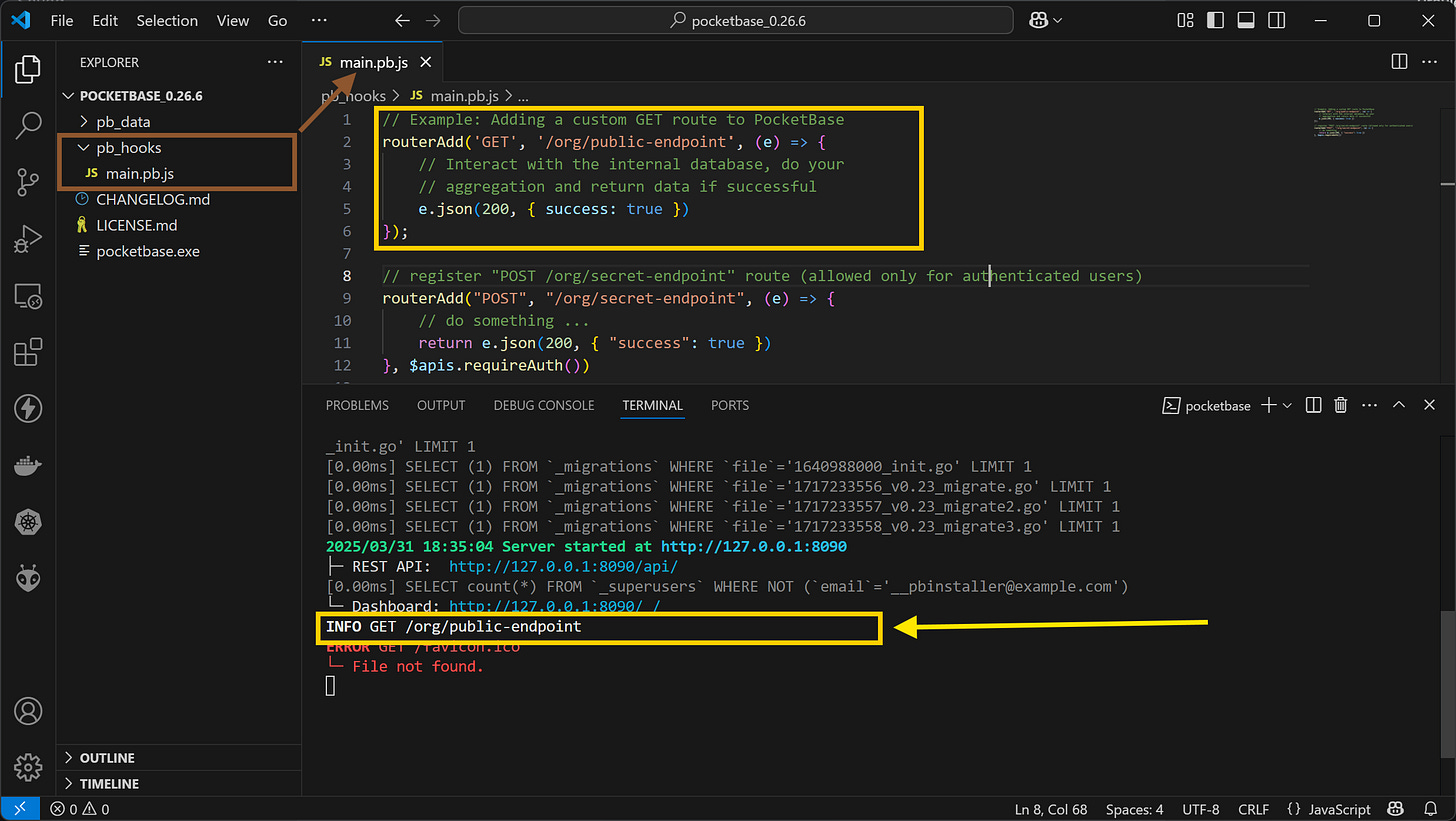Close the main.pb.js editor tab

click(425, 62)
